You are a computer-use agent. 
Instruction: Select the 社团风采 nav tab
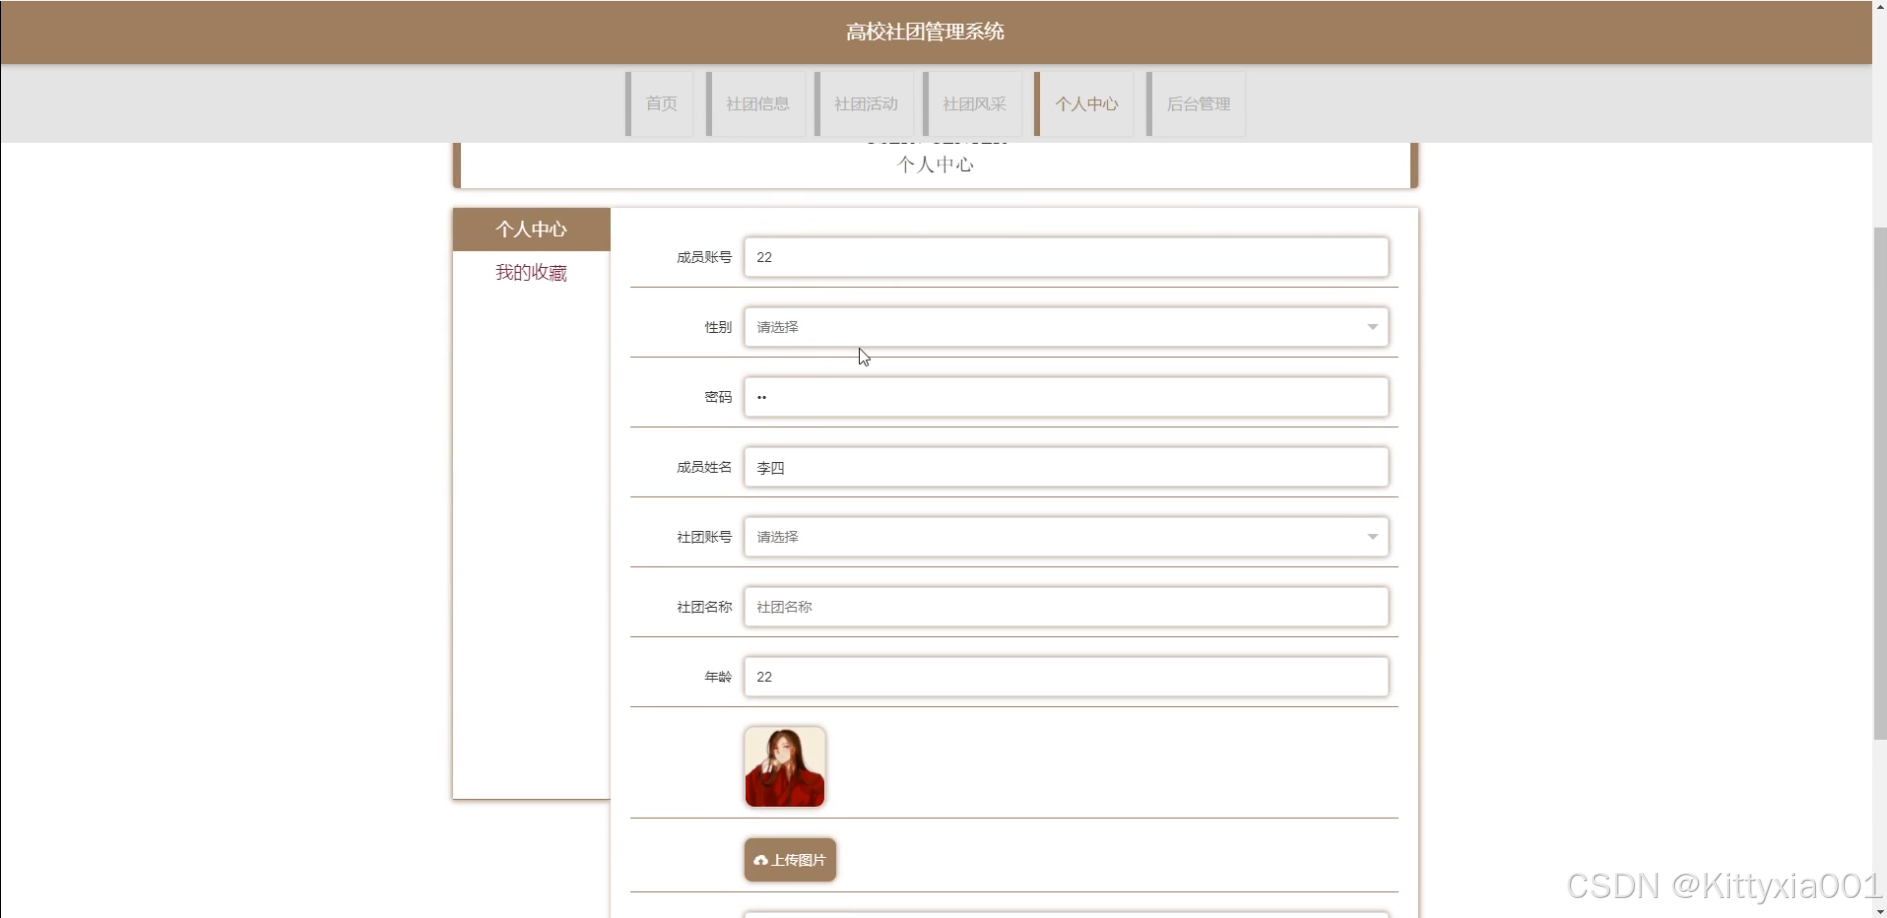pyautogui.click(x=973, y=104)
